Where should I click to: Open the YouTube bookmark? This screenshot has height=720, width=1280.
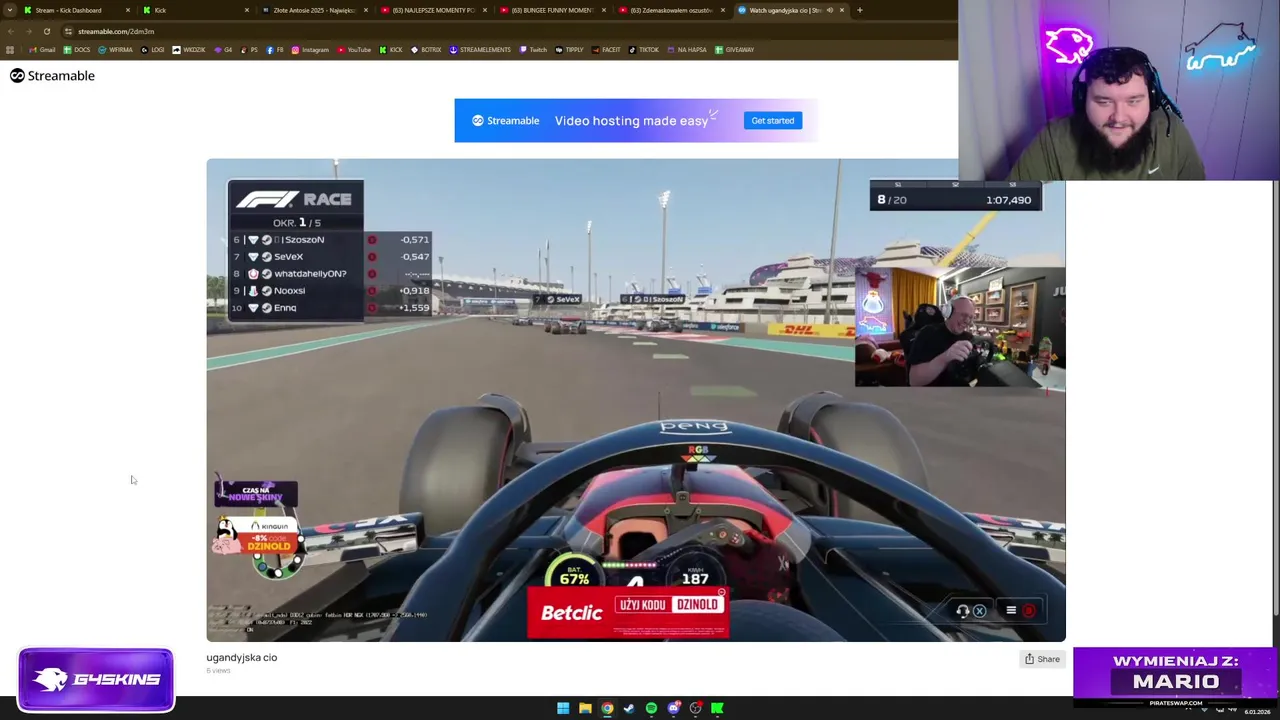pos(354,49)
